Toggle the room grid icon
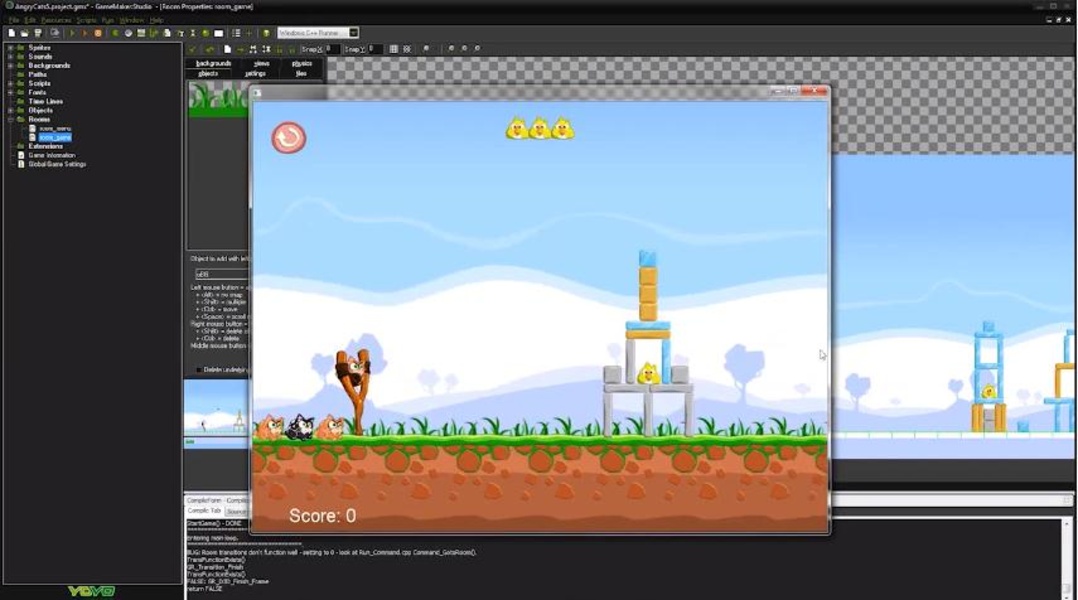 [393, 49]
